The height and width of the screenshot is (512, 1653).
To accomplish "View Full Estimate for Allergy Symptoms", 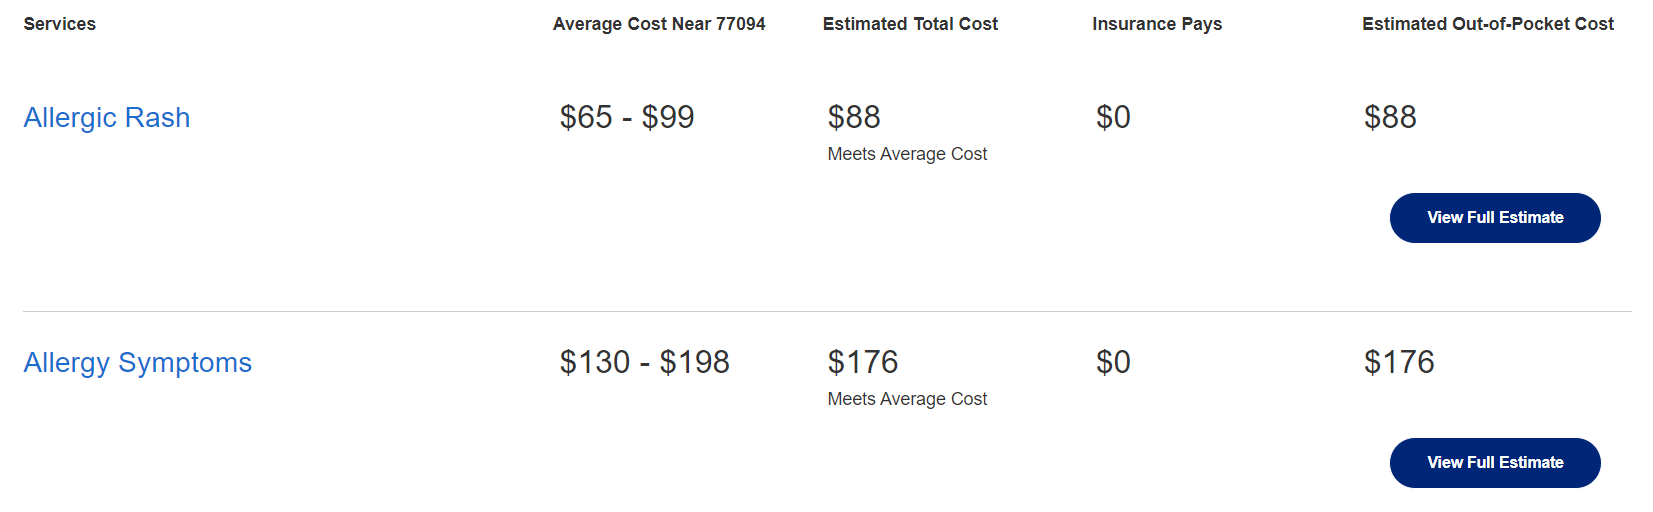I will [1495, 463].
